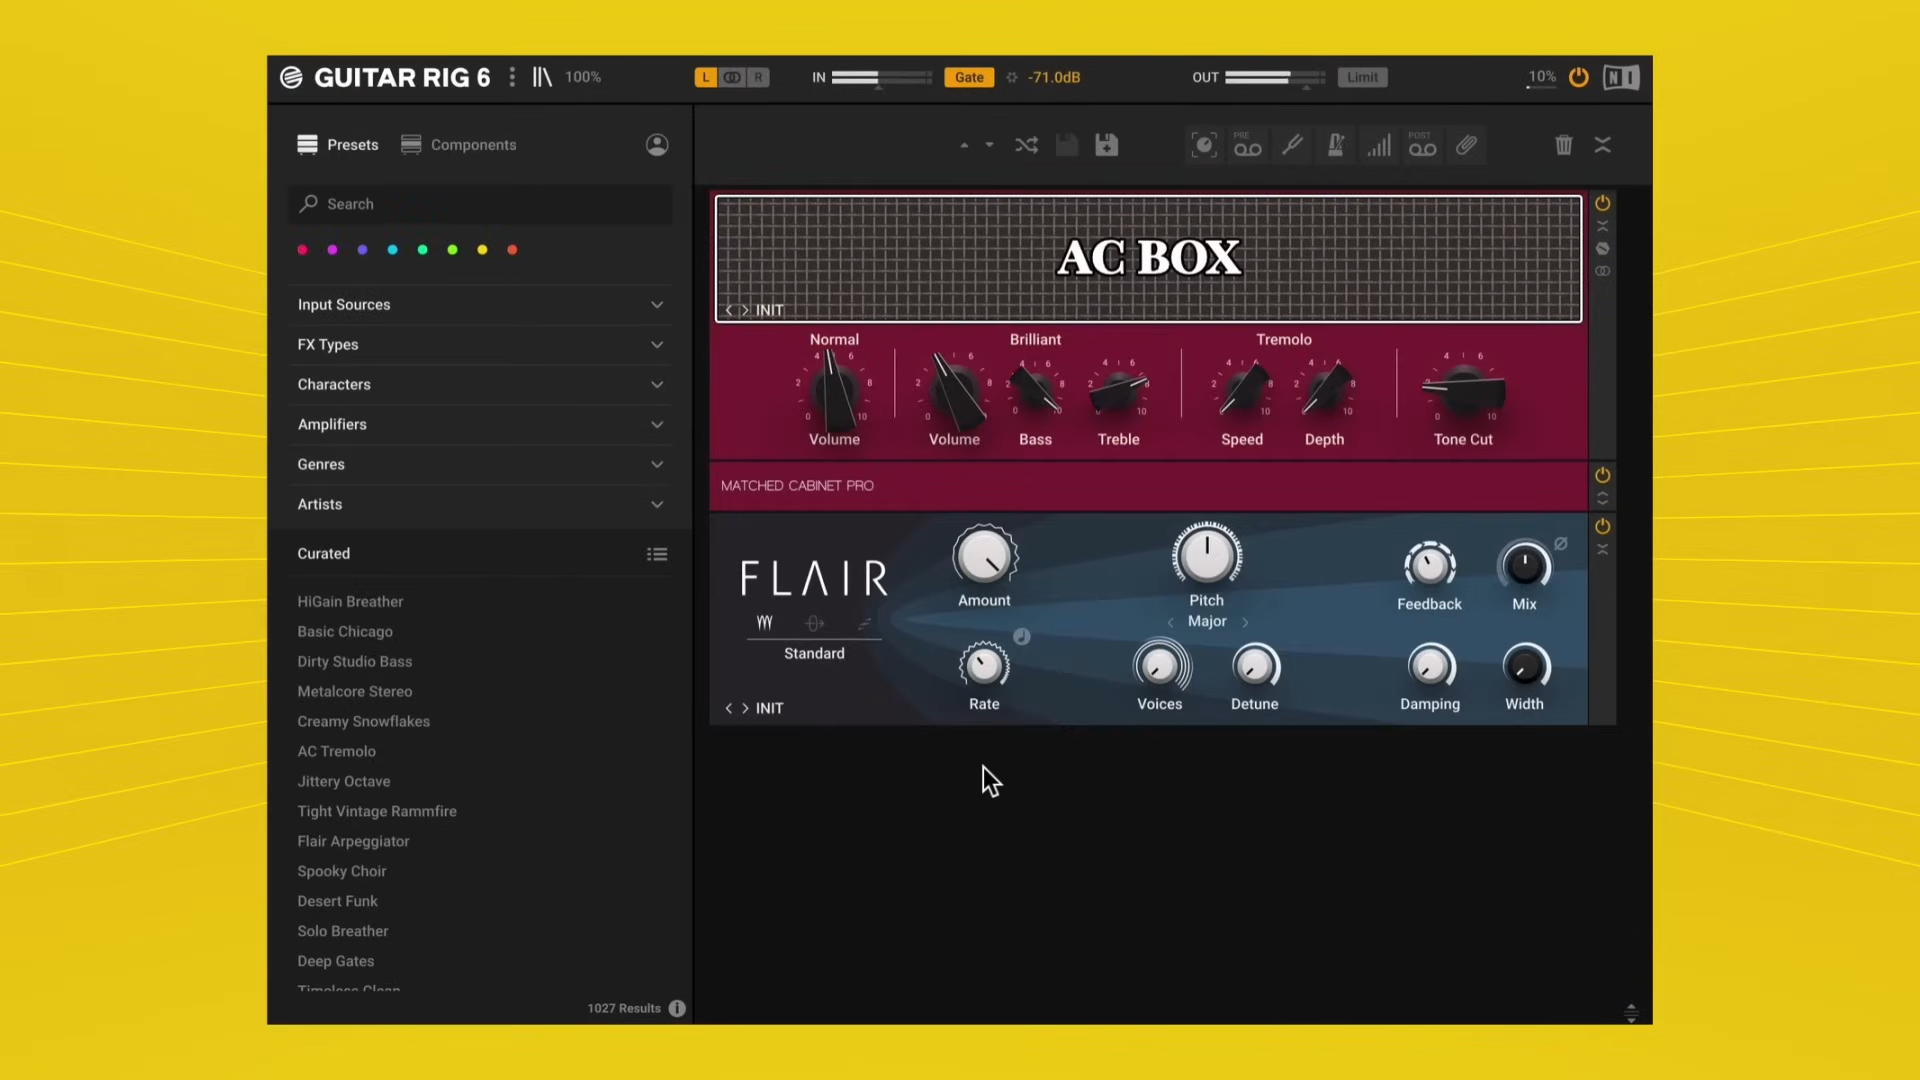This screenshot has height=1080, width=1920.
Task: Switch to the Presets tab
Action: 338,145
